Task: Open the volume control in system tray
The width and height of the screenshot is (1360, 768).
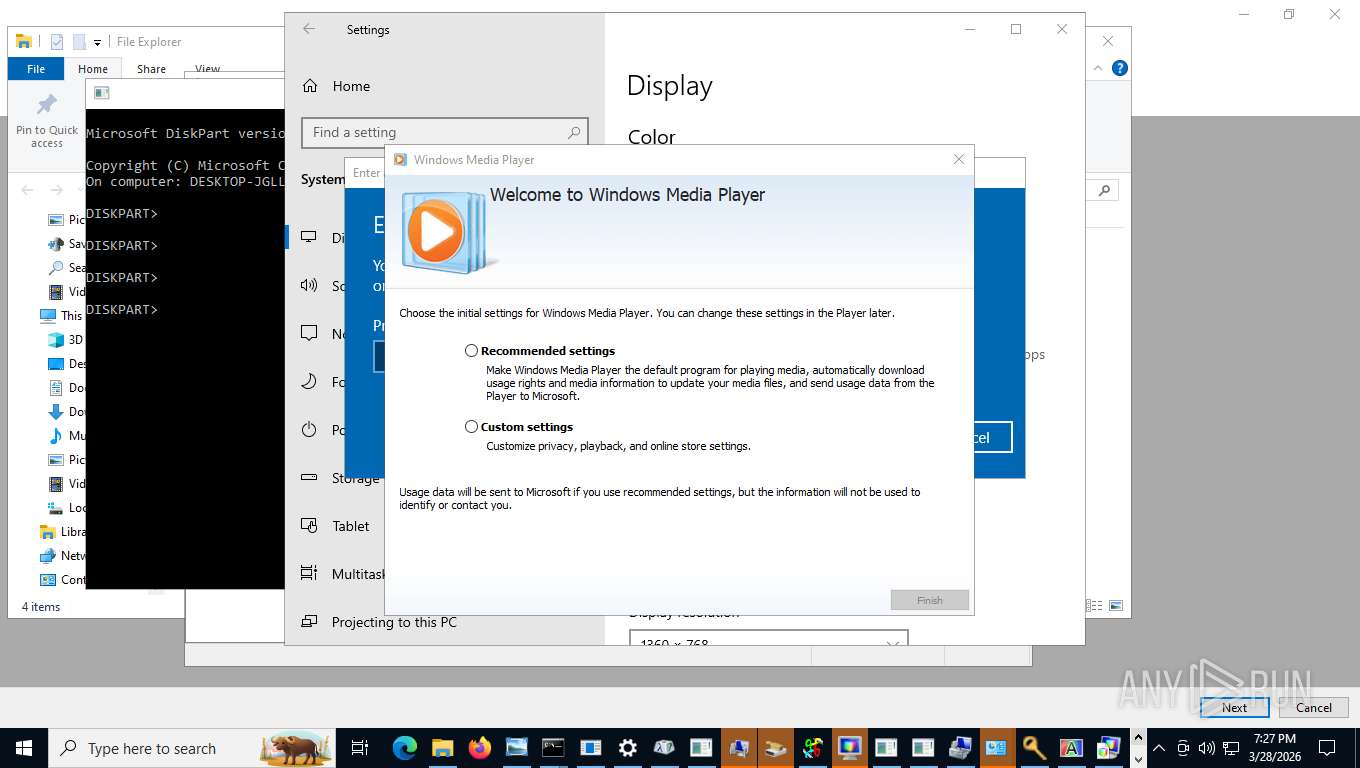Action: [x=1207, y=748]
